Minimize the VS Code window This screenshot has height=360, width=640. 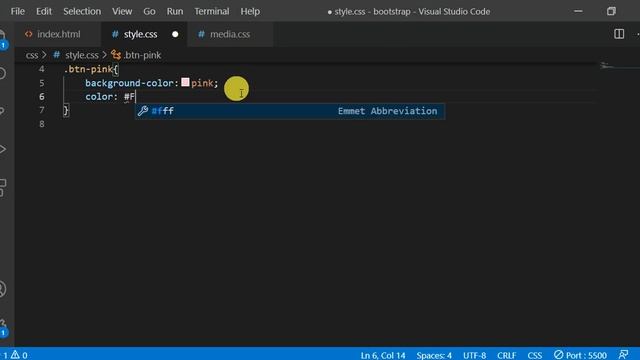(x=578, y=11)
